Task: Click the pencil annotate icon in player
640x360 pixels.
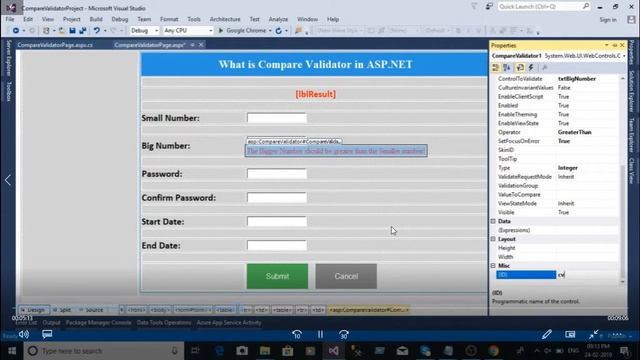Action: [547, 335]
